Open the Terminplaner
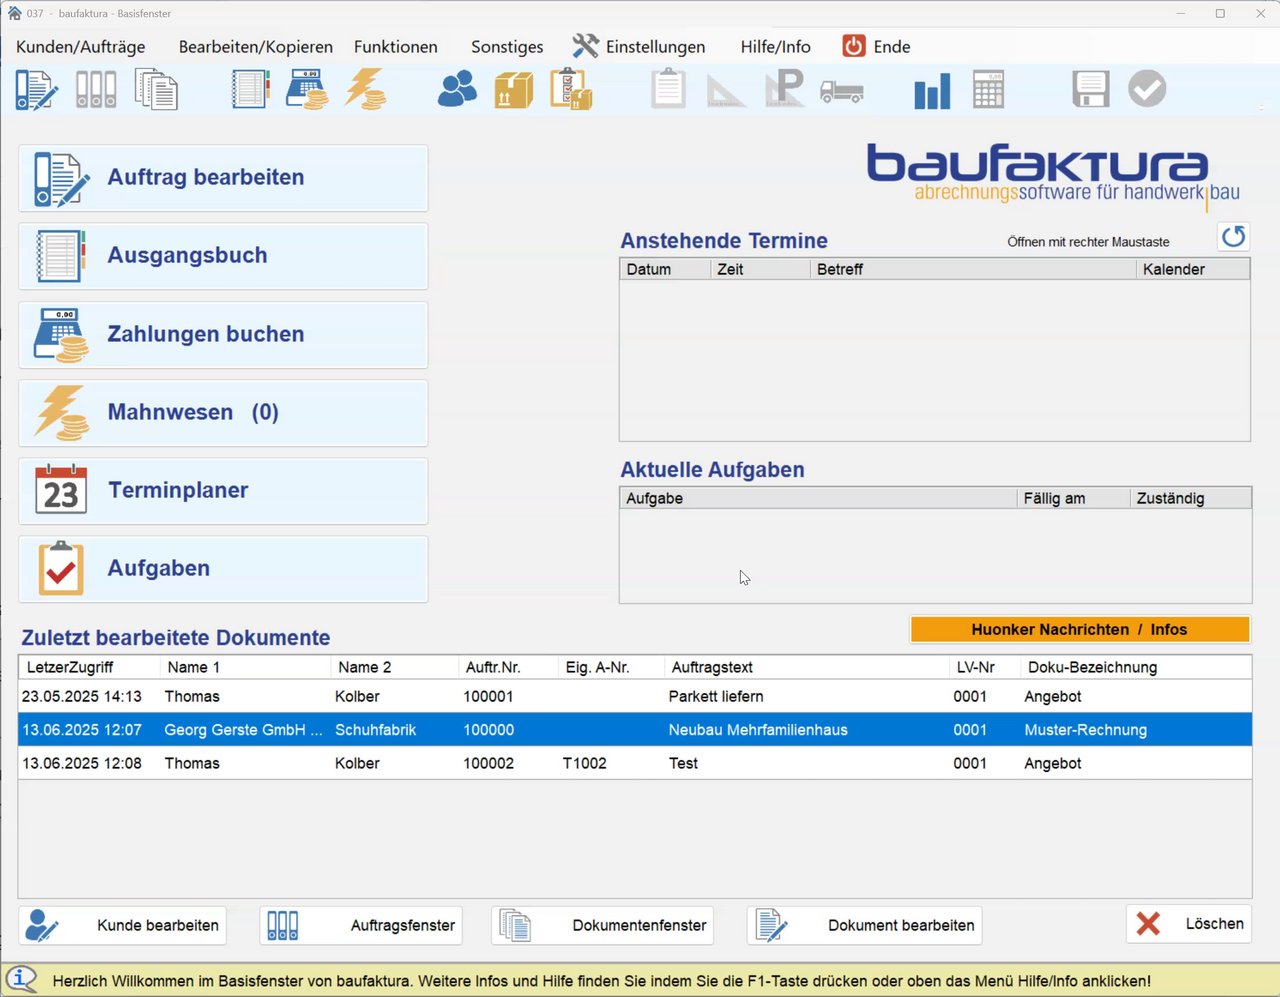1280x997 pixels. coord(223,491)
